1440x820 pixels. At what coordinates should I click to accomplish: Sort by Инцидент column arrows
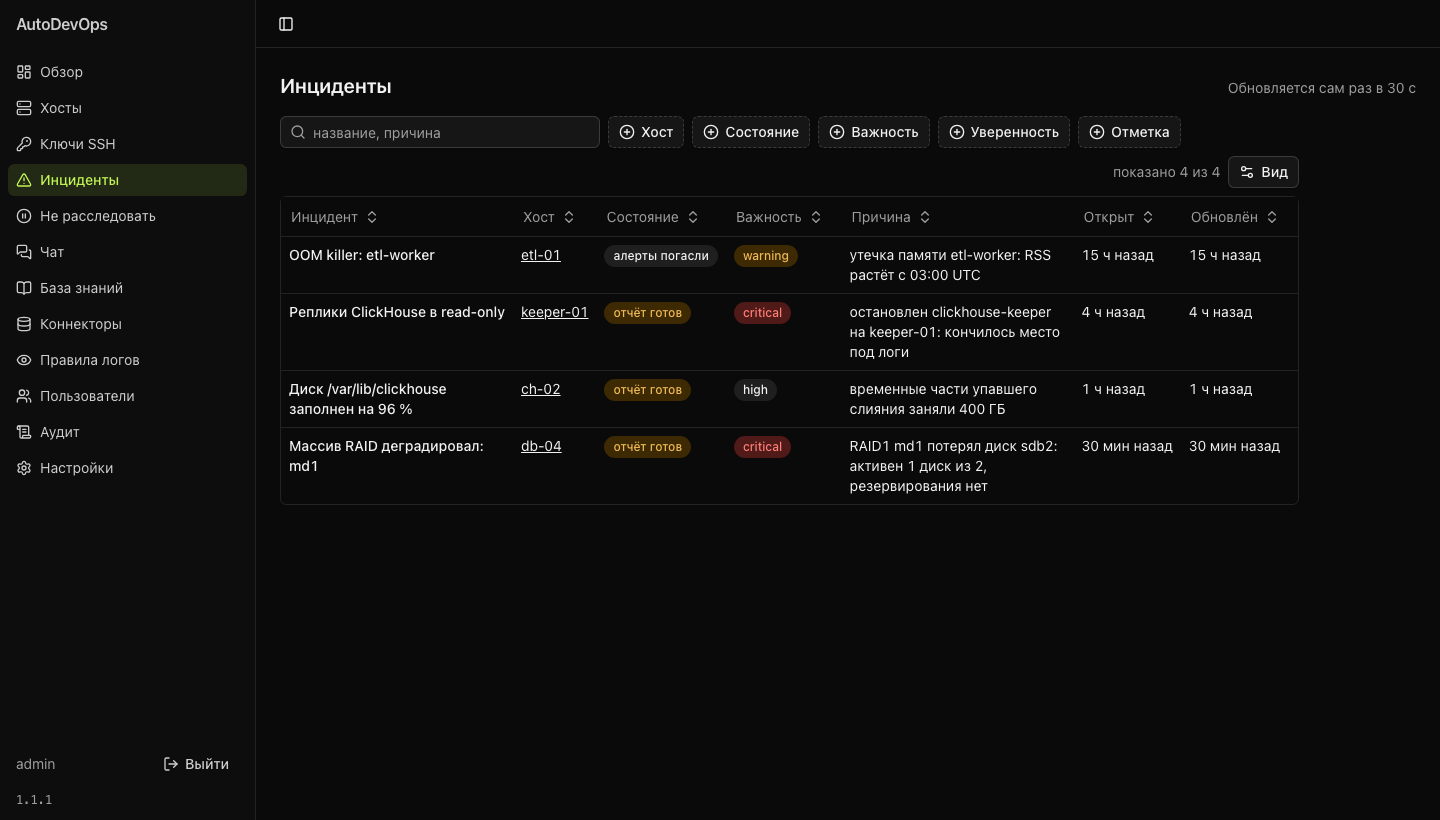372,217
